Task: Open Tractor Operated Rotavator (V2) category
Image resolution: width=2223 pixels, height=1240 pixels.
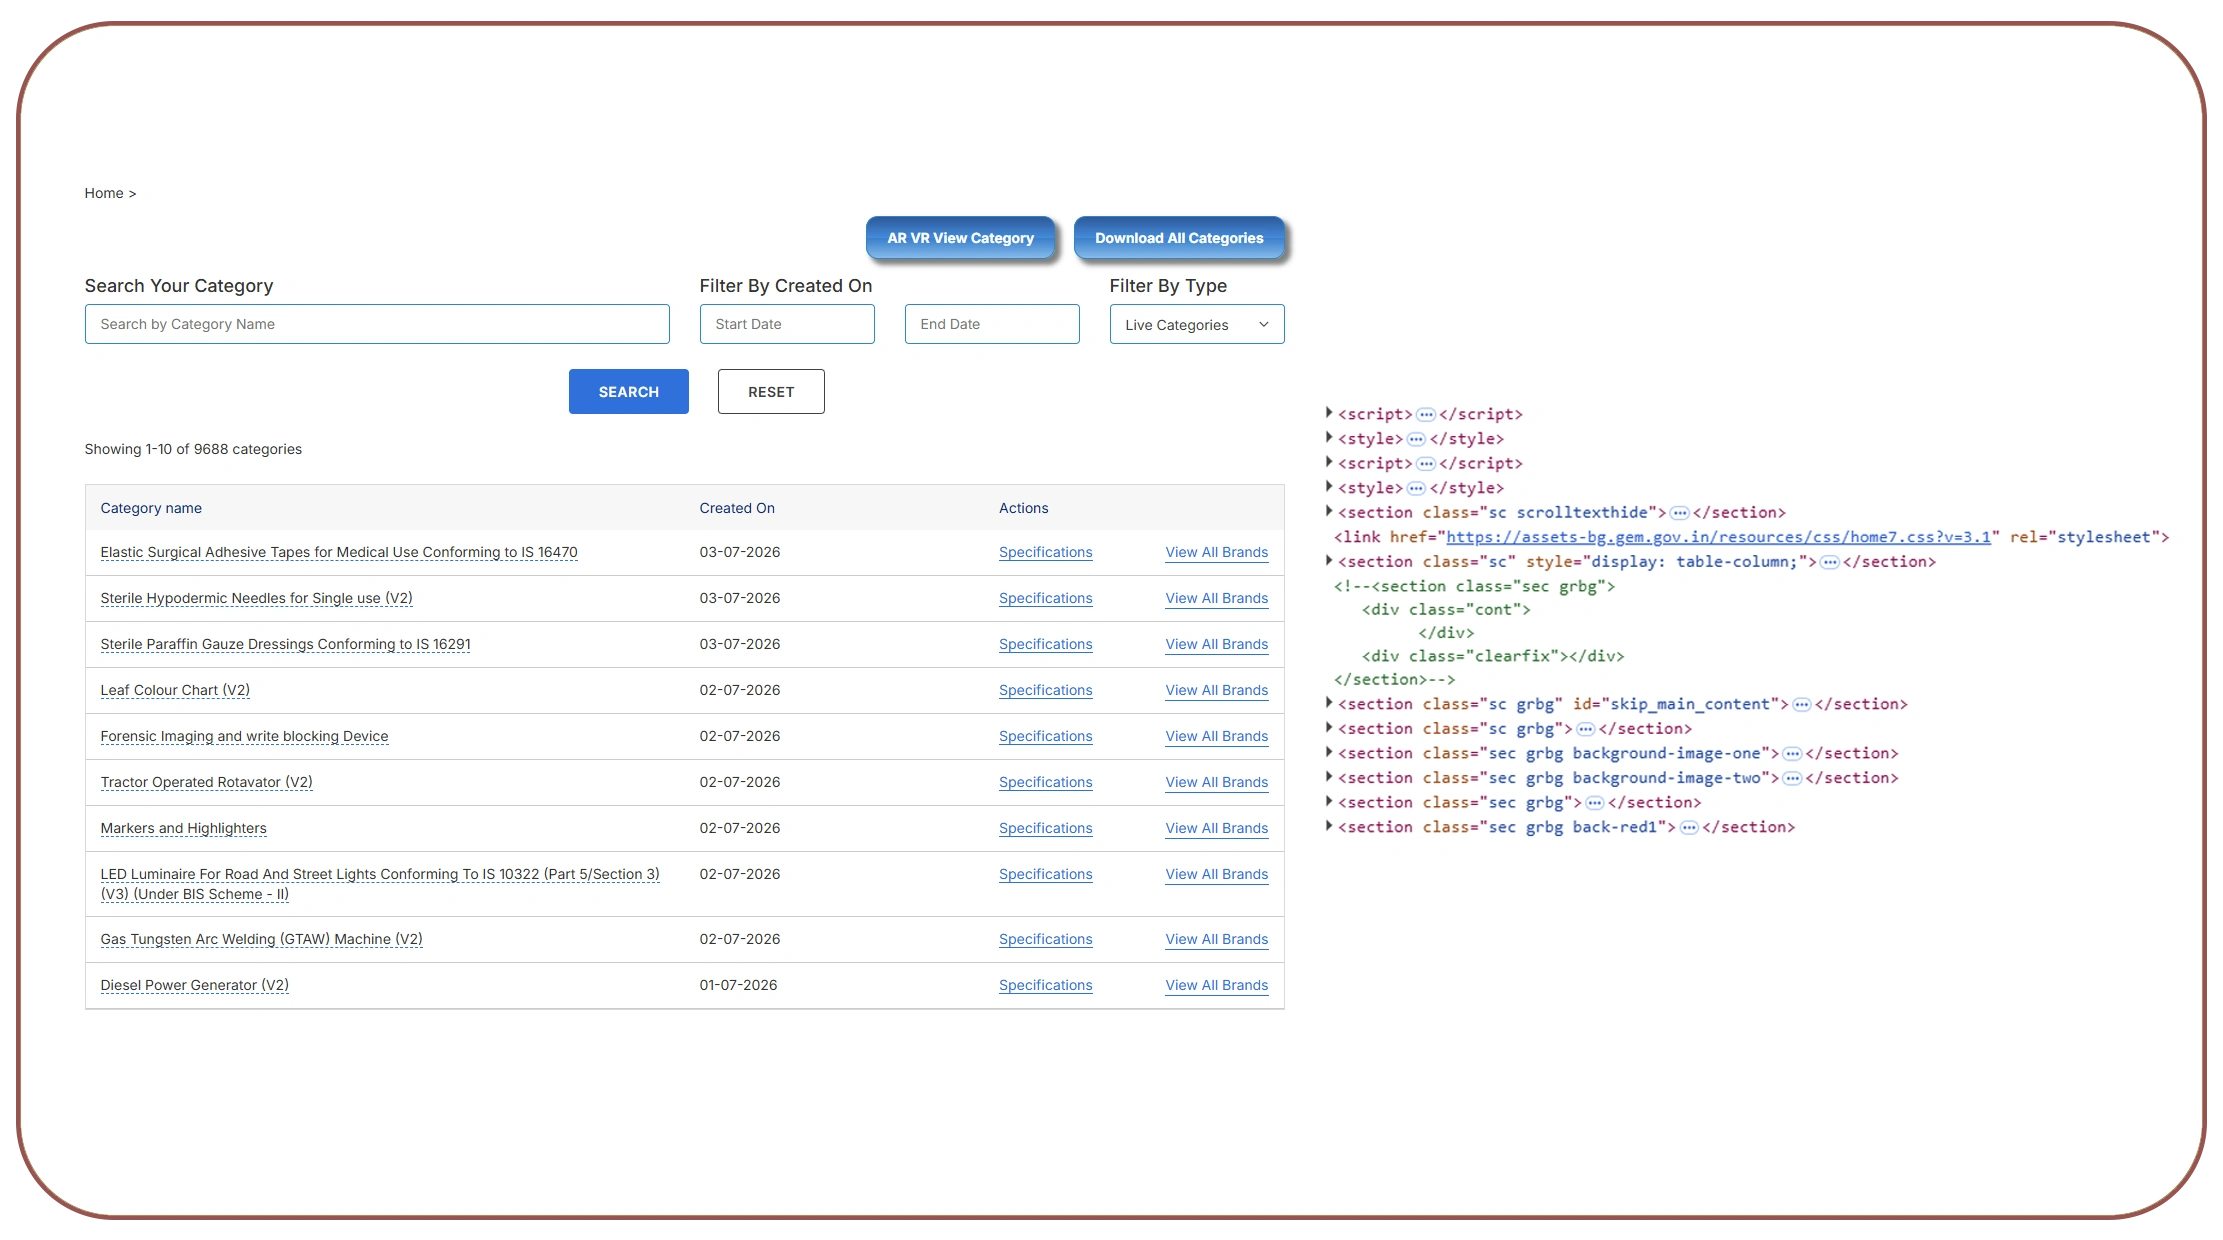Action: click(x=206, y=782)
